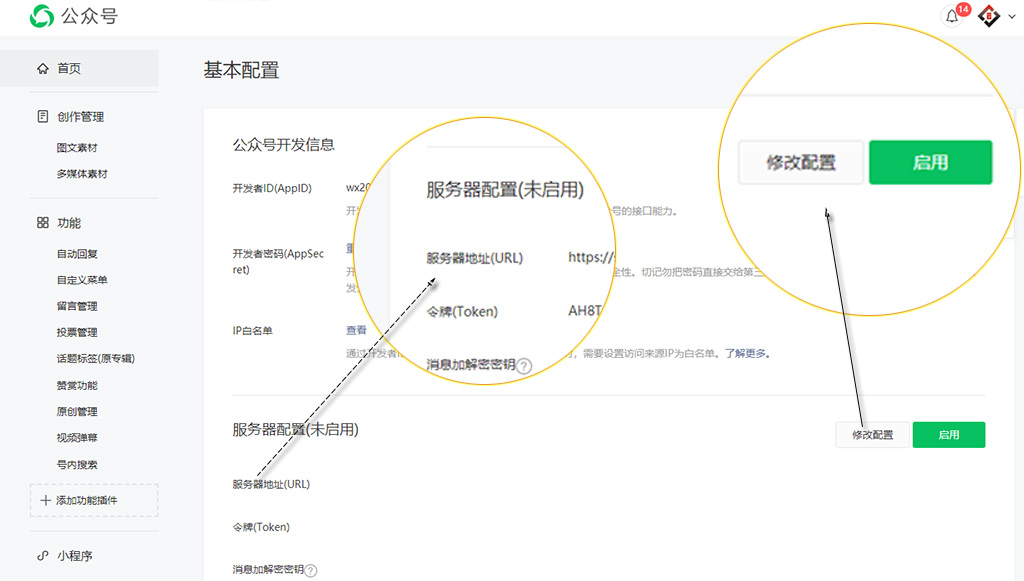Click the 功能 grid icon
This screenshot has width=1024, height=581.
pyautogui.click(x=43, y=223)
